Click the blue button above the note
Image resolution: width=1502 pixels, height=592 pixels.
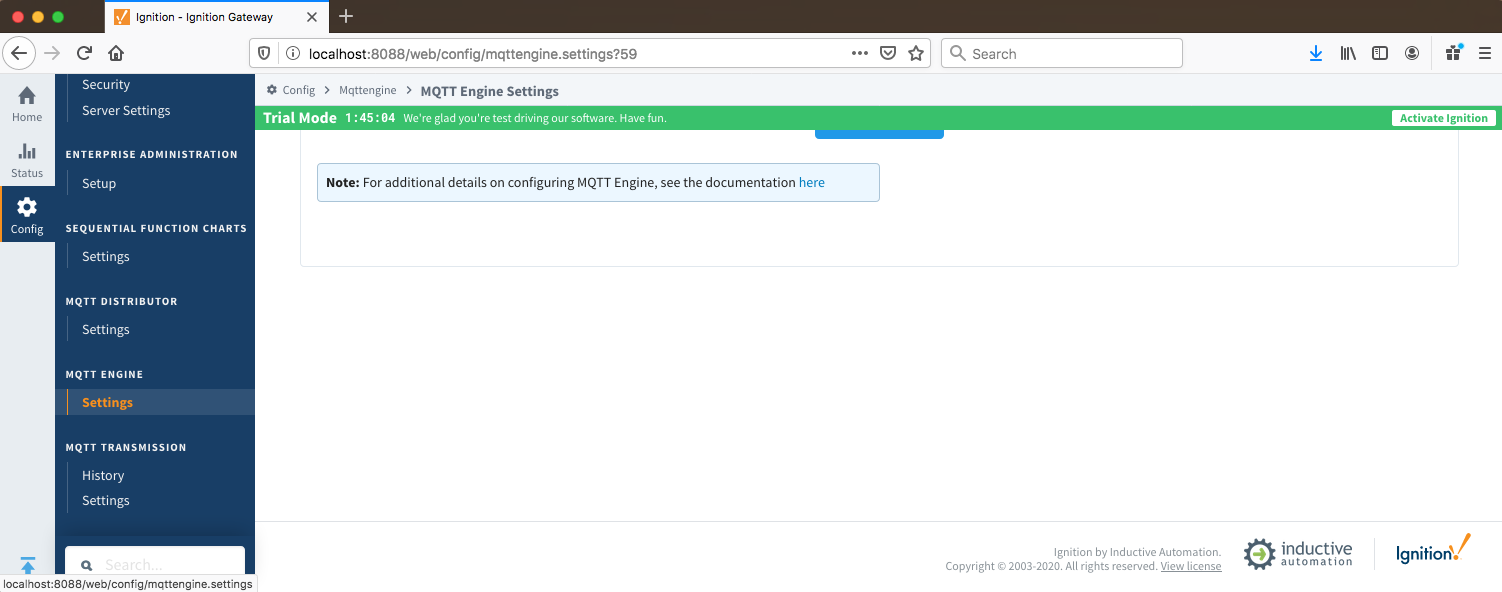879,134
